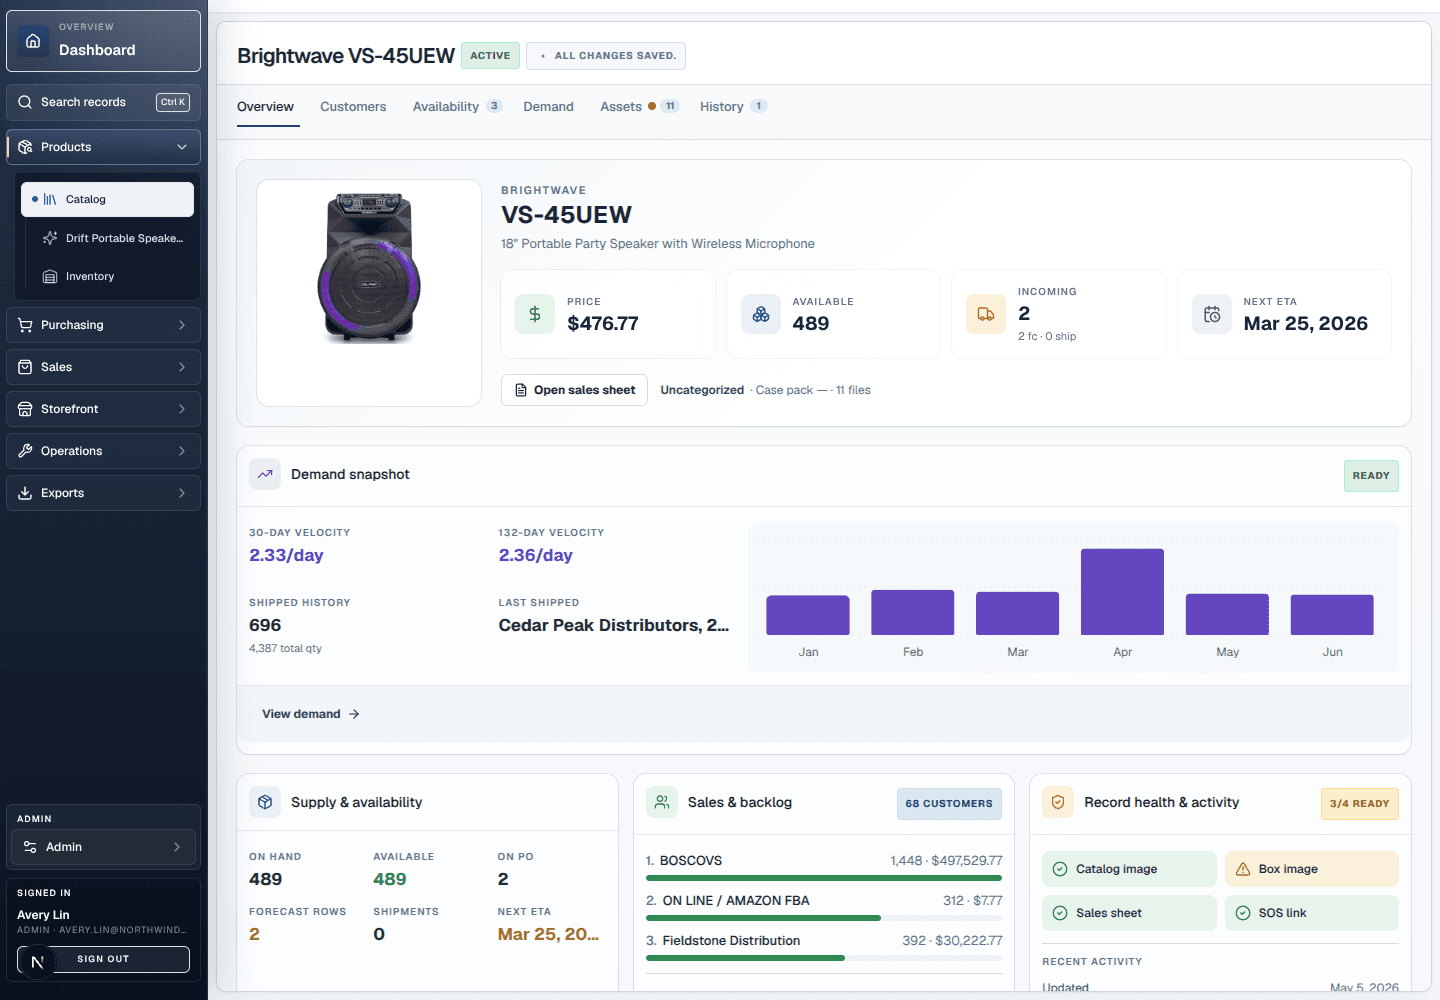Image resolution: width=1440 pixels, height=1000 pixels.
Task: Click the Demand snapshot trend icon
Action: [x=265, y=474]
